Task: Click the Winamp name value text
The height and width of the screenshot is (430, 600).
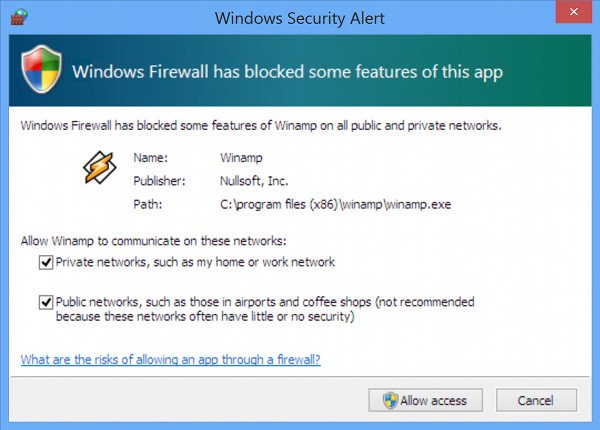Action: coord(239,158)
